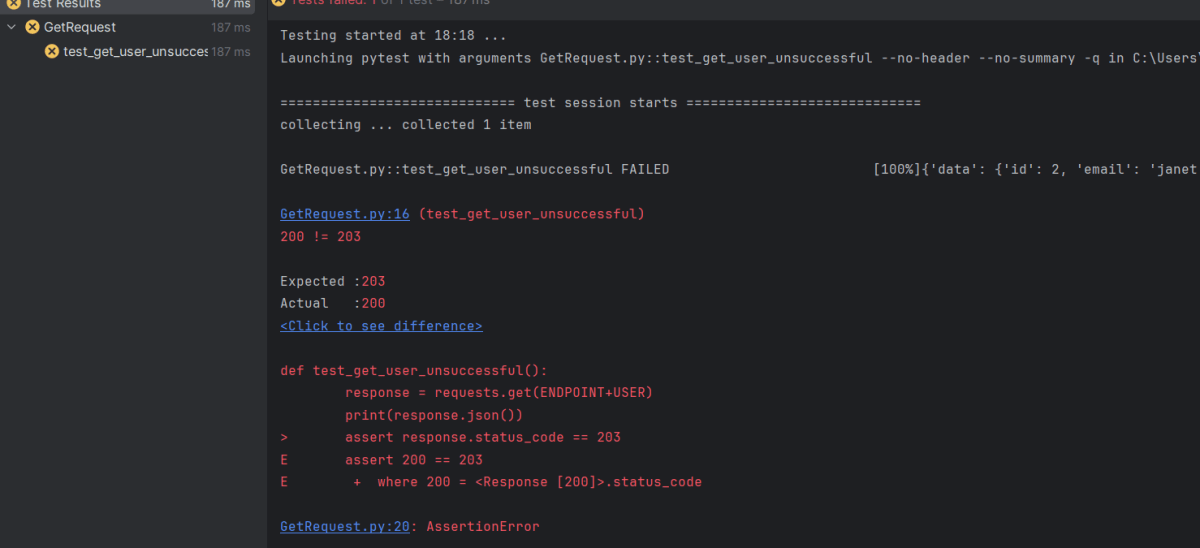
Task: Click the 187 ms duration of GetRequest
Action: tap(231, 27)
